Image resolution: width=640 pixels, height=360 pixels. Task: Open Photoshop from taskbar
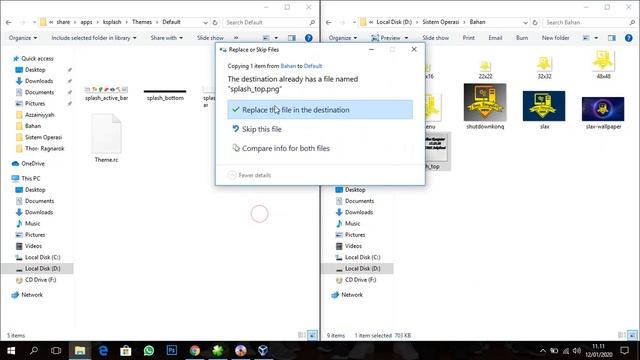coord(172,351)
